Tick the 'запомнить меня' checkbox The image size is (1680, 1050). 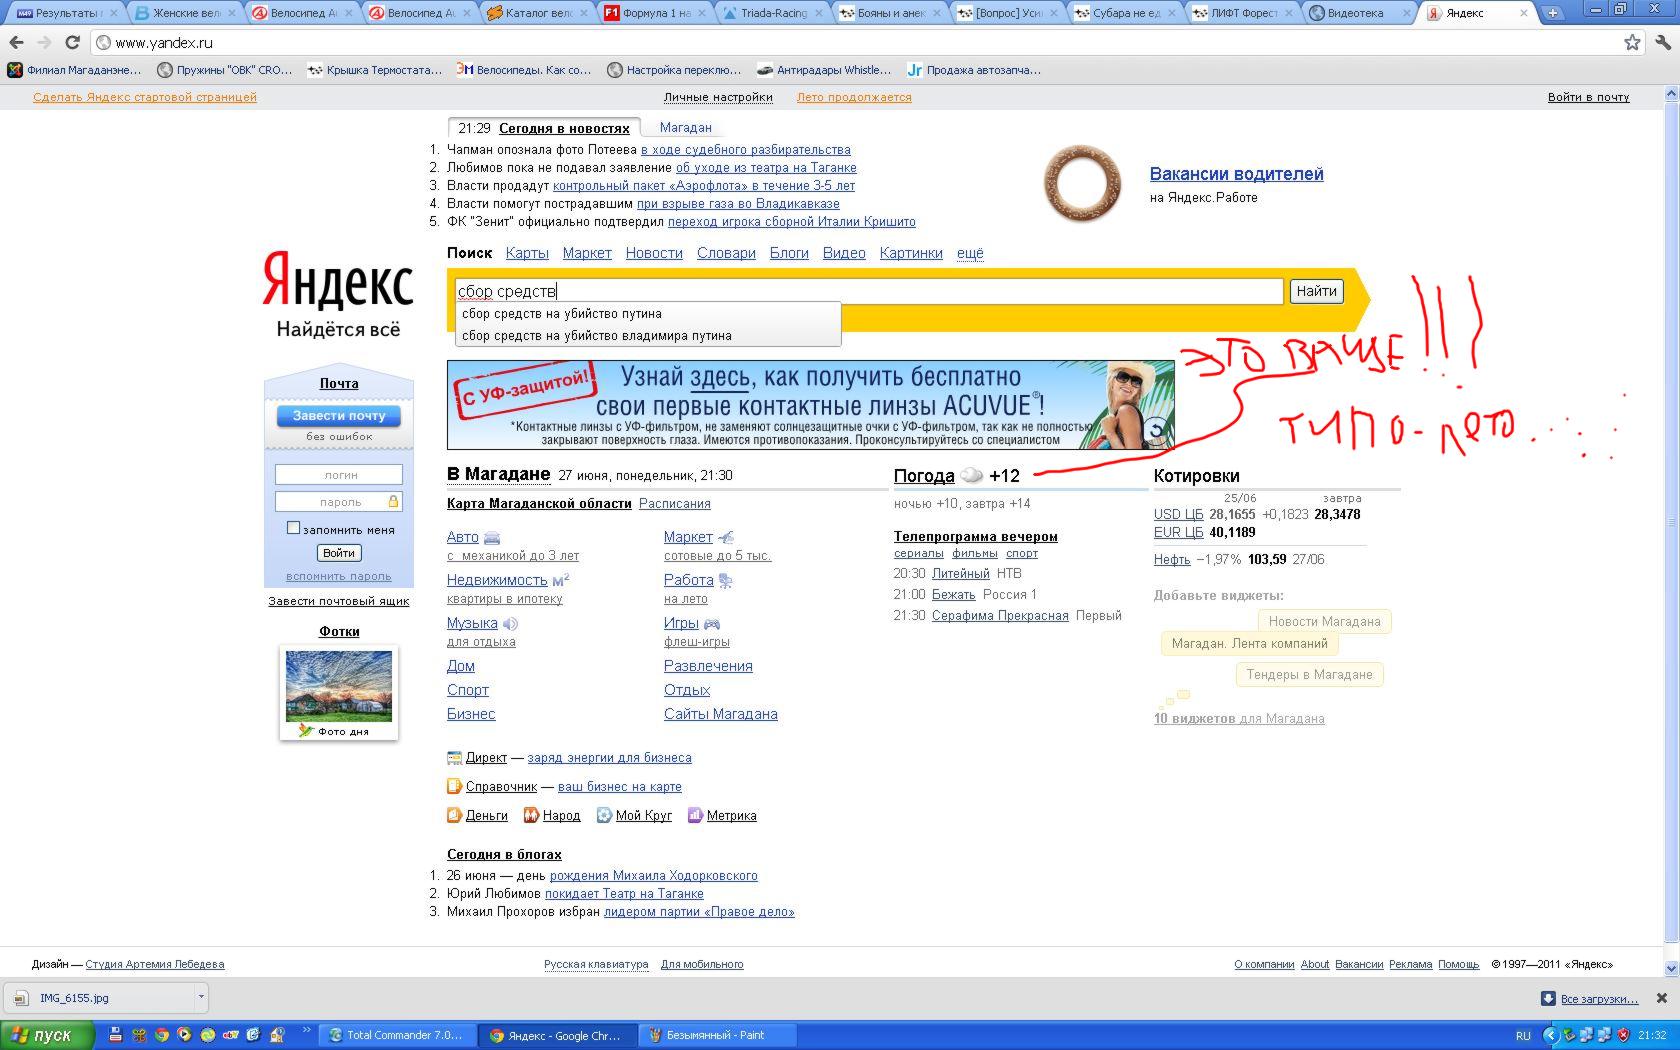pyautogui.click(x=293, y=528)
